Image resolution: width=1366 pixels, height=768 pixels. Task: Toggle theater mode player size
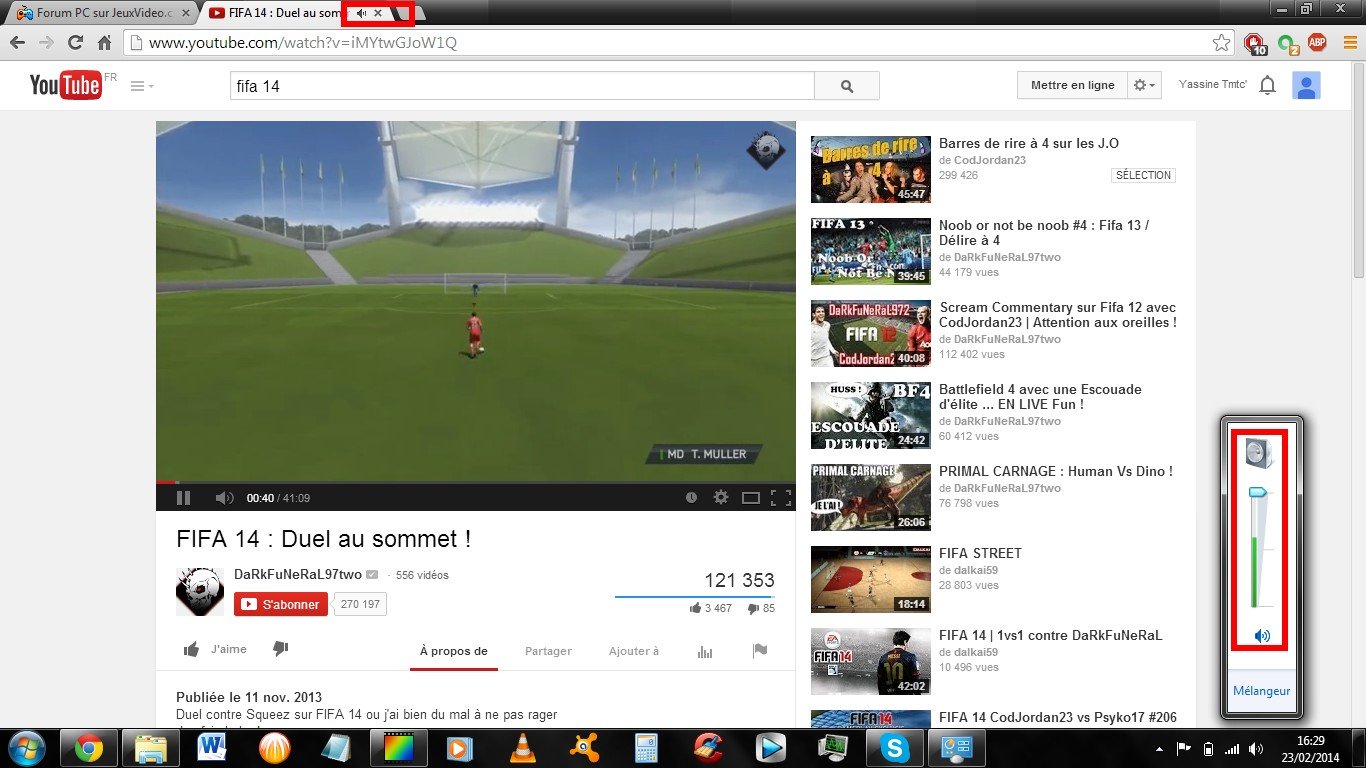(750, 498)
